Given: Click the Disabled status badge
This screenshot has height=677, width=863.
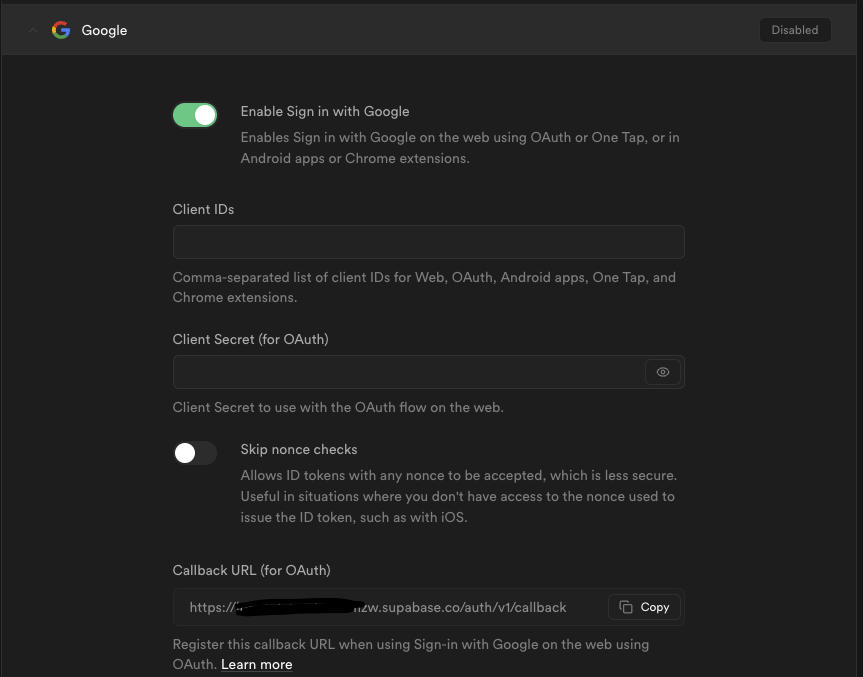Looking at the screenshot, I should (x=794, y=30).
